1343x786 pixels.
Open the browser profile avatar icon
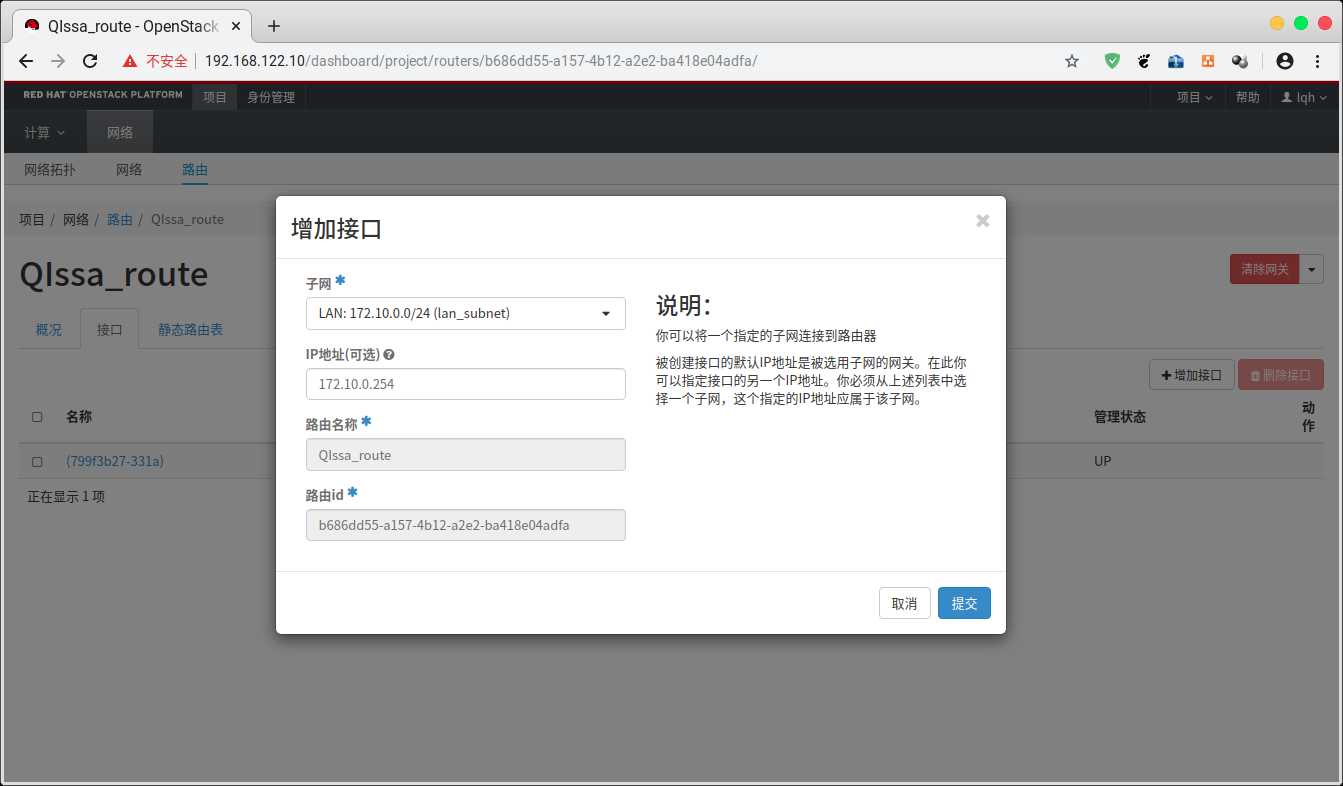1285,61
